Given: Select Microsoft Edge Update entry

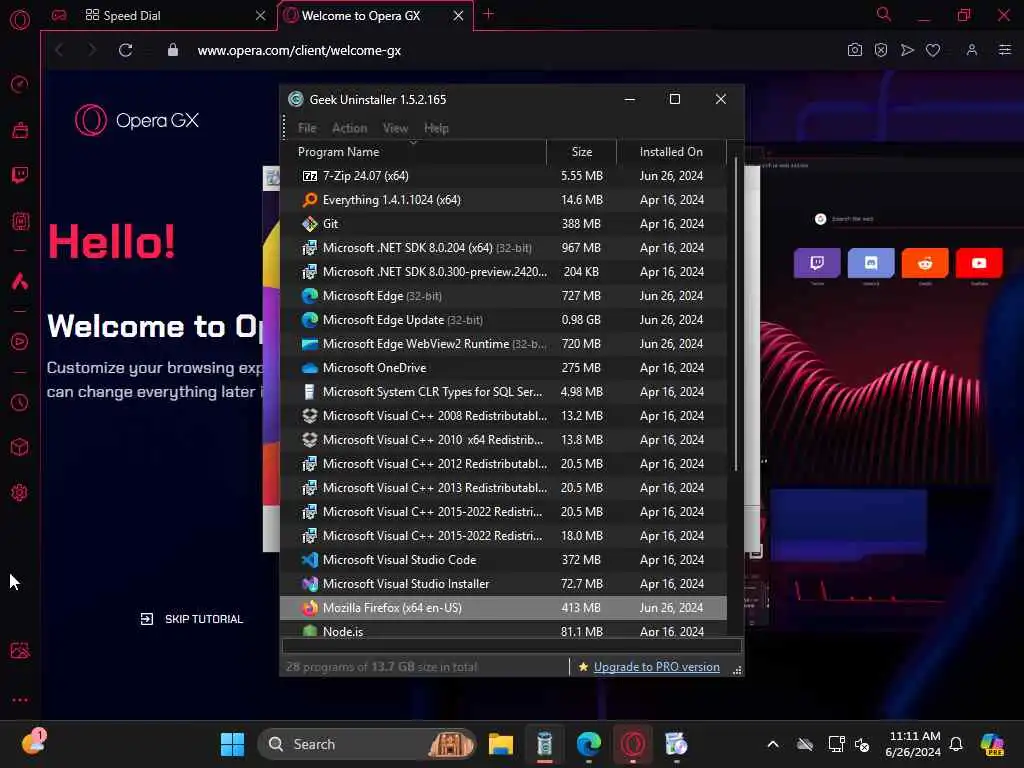Looking at the screenshot, I should pos(503,320).
